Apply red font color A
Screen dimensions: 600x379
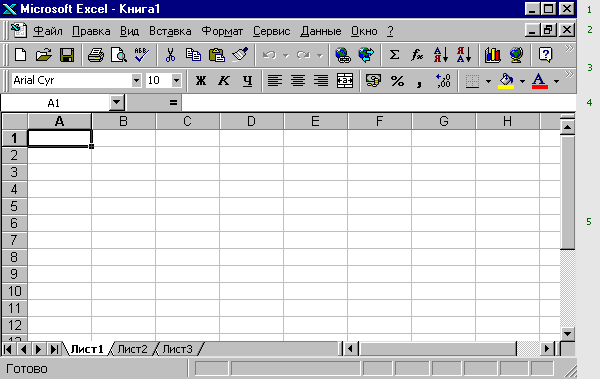(540, 81)
